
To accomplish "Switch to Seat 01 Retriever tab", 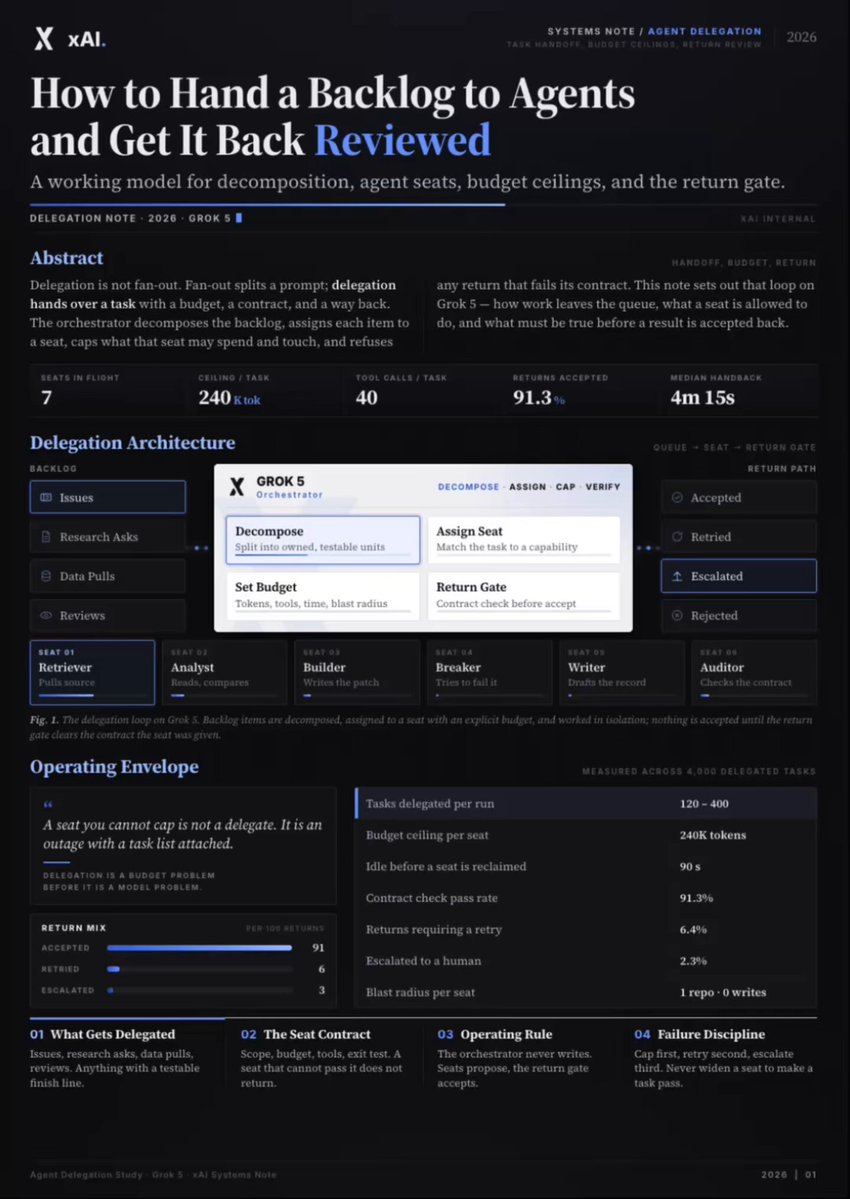I will 92,672.
